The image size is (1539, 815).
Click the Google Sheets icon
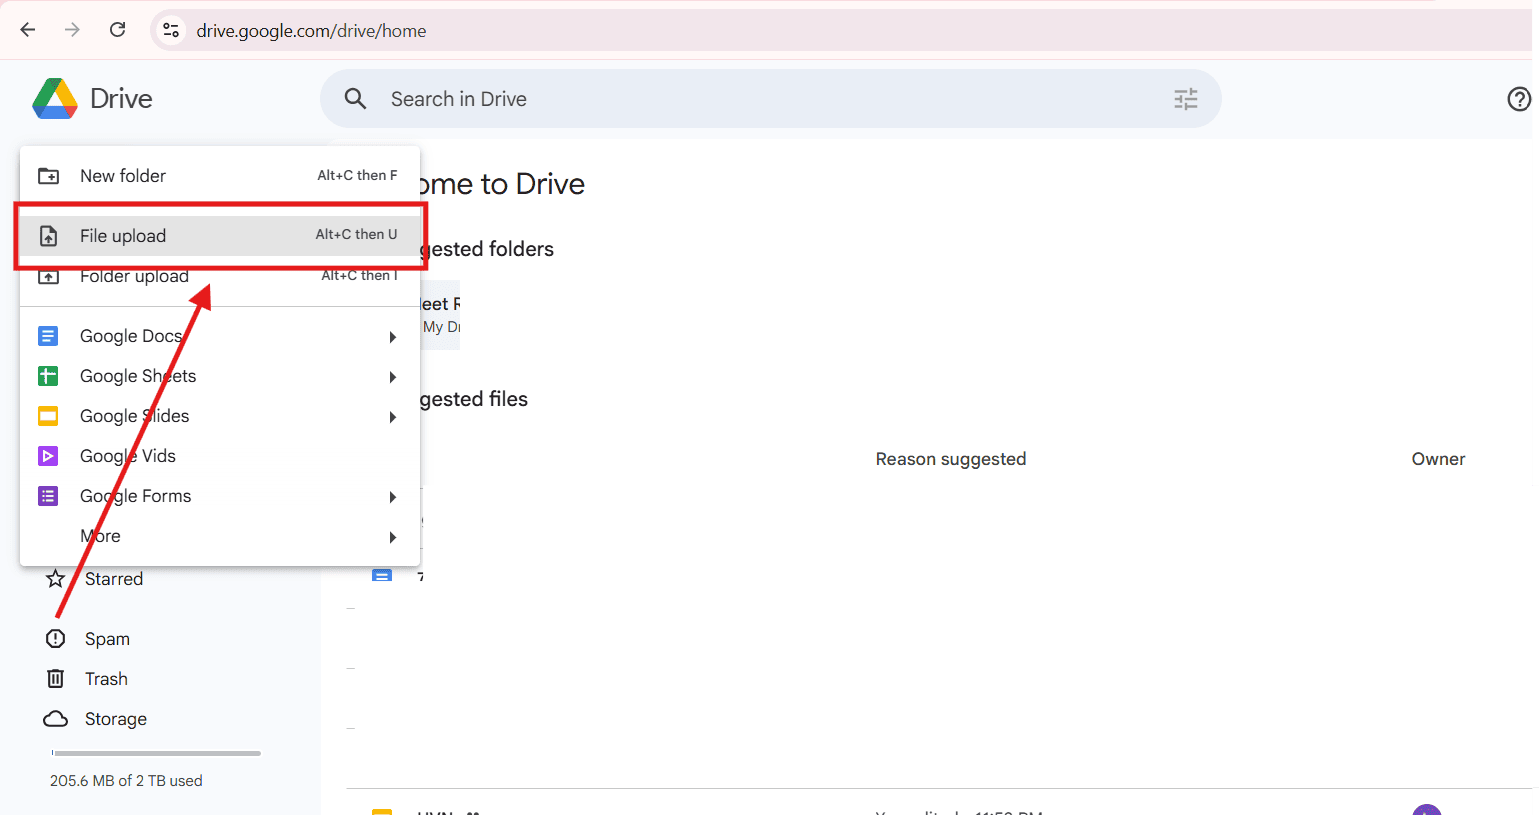click(48, 376)
